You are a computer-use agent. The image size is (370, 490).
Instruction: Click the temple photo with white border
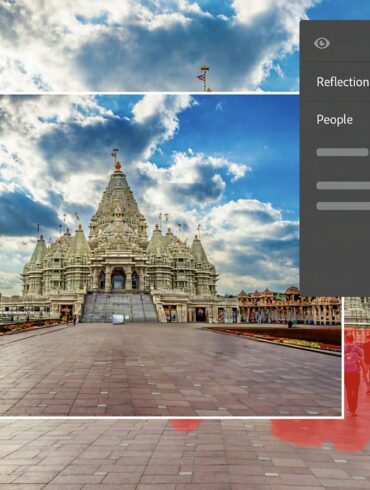pos(171,255)
